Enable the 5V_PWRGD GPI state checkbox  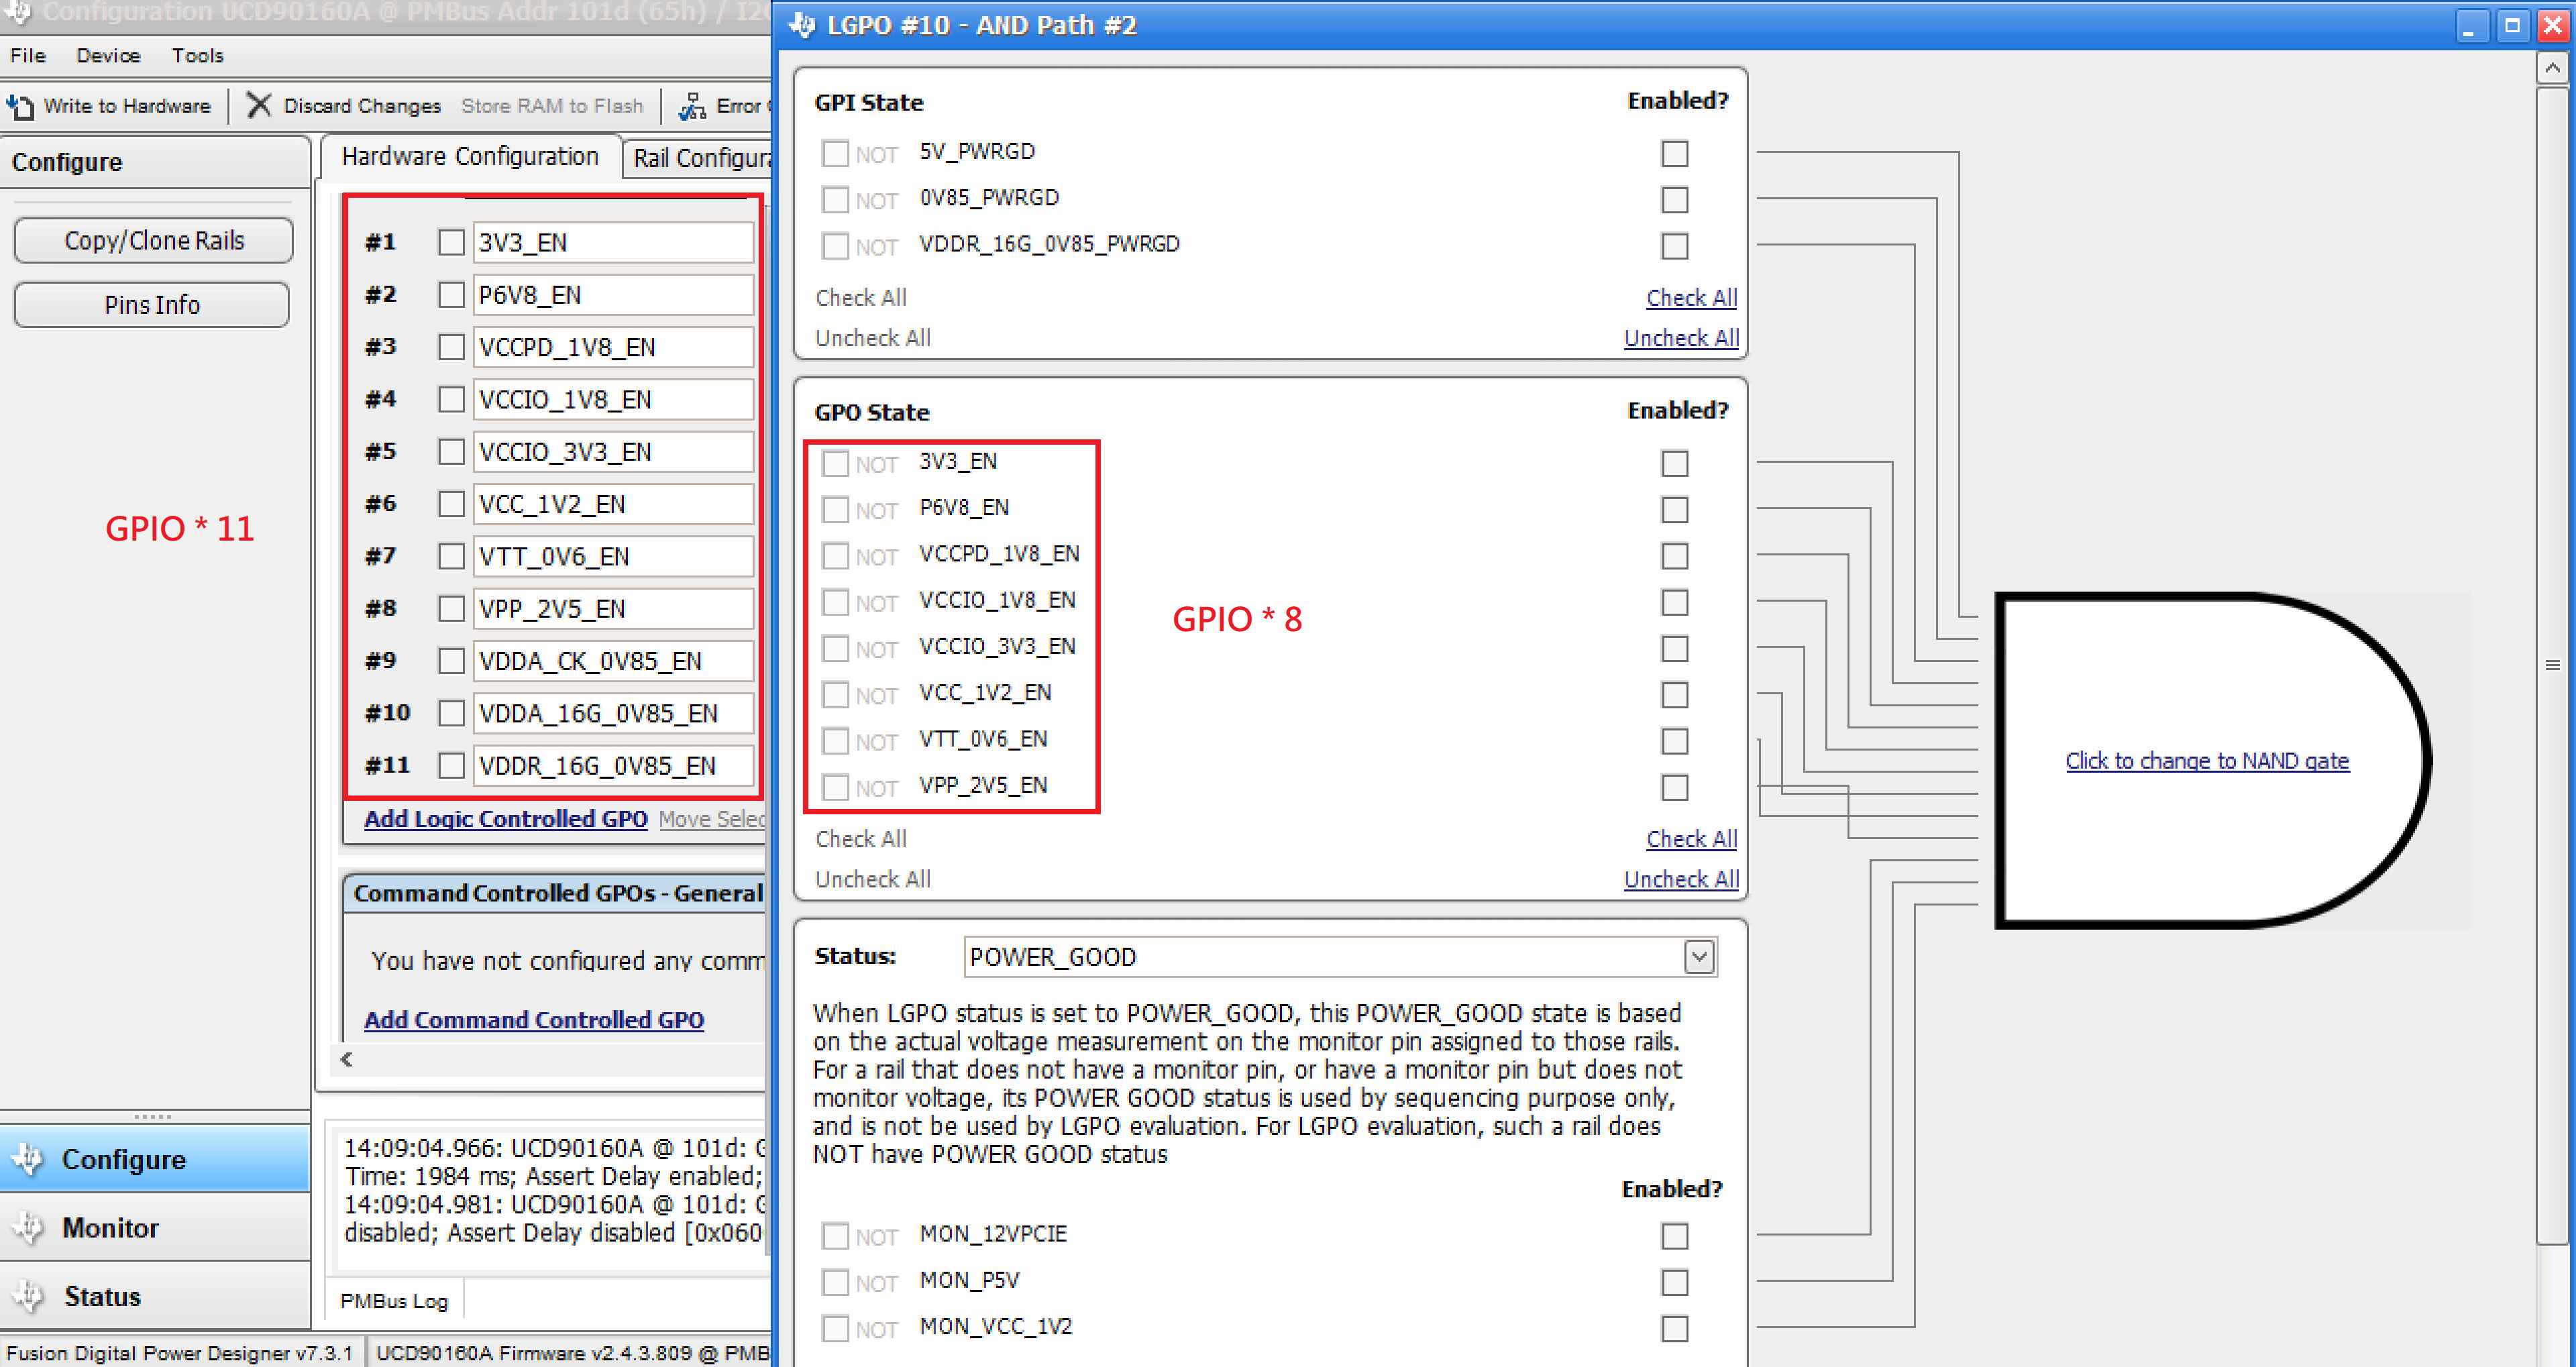[1674, 153]
